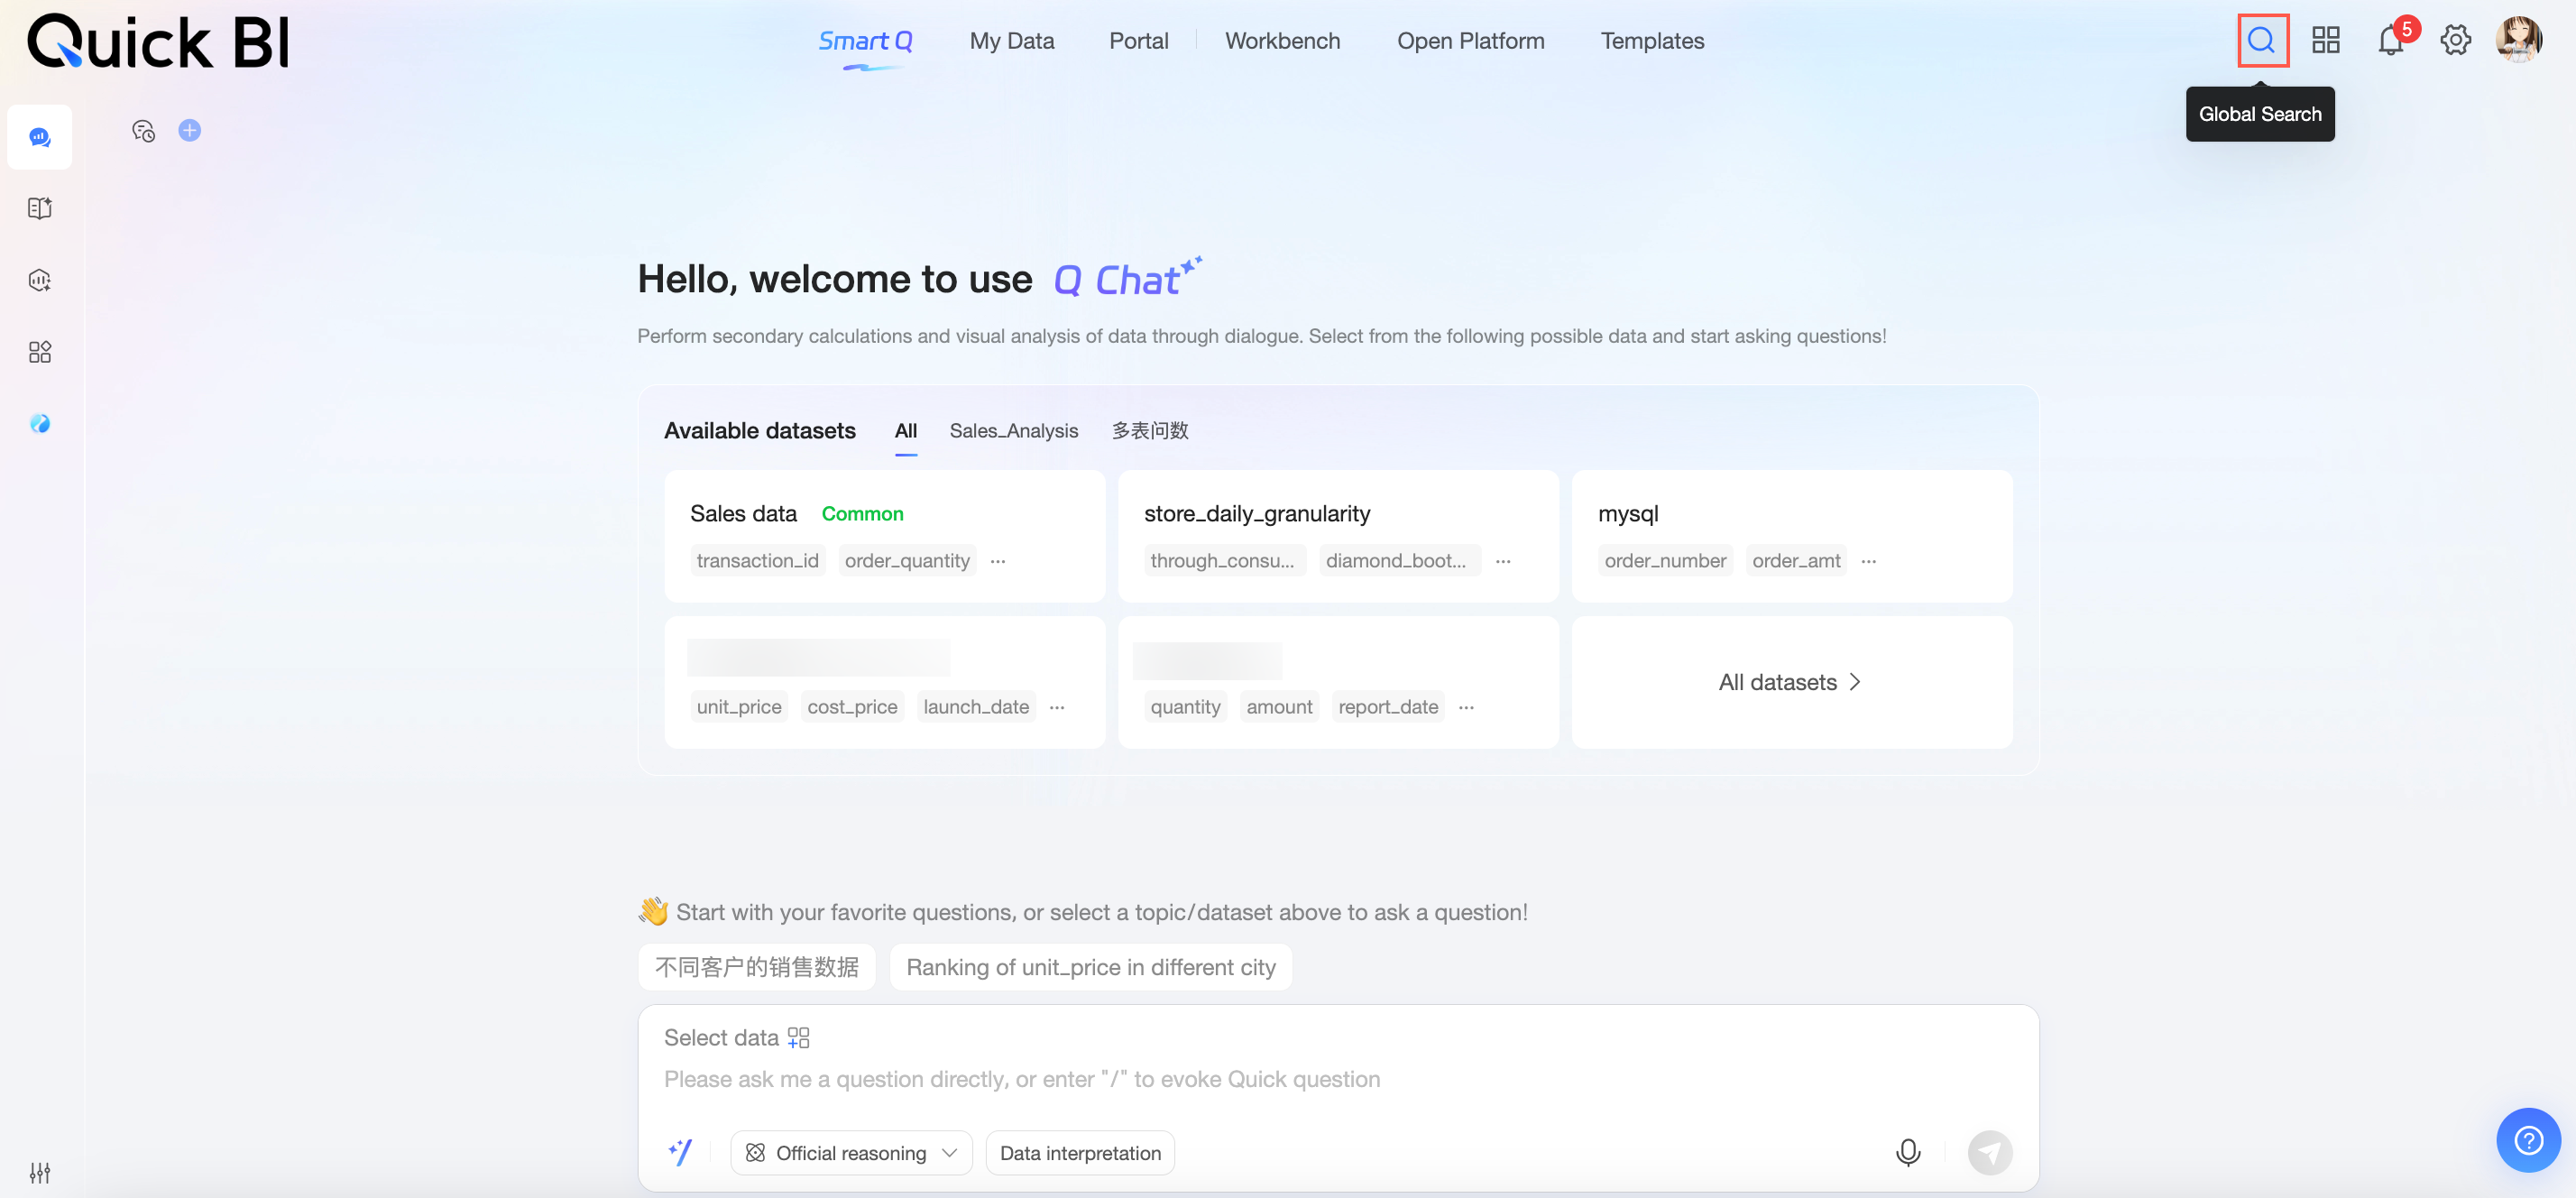Click the amount field tag
The height and width of the screenshot is (1198, 2576).
click(1279, 707)
